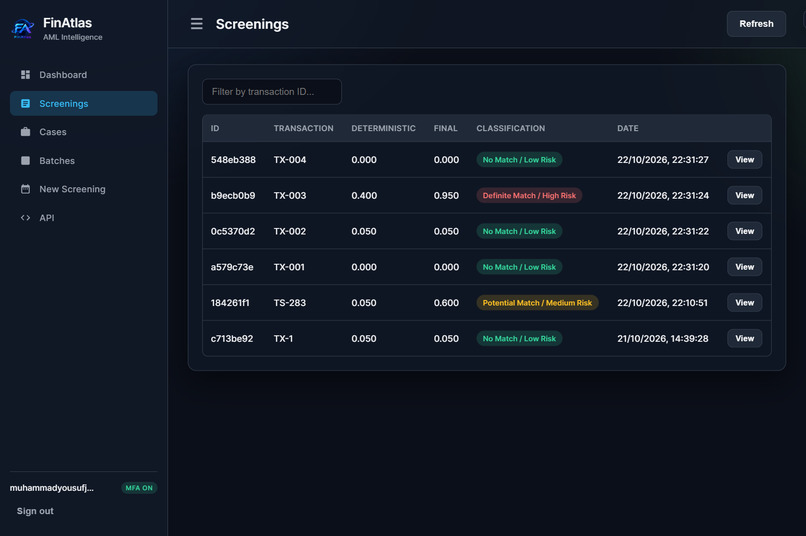806x536 pixels.
Task: Click date 21/10/2026, 14:39:28
Action: (x=663, y=338)
